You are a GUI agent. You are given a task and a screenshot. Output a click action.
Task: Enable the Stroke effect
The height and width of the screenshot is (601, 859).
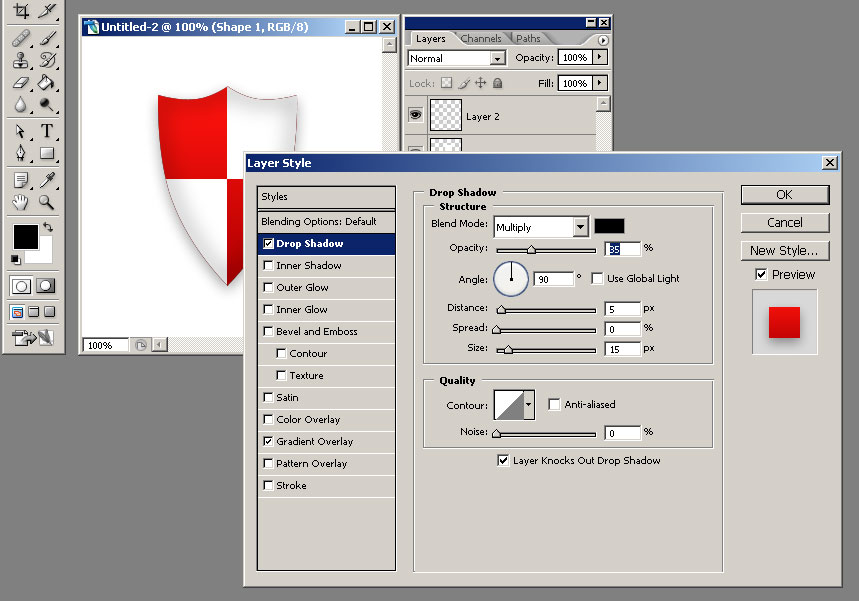pos(268,485)
